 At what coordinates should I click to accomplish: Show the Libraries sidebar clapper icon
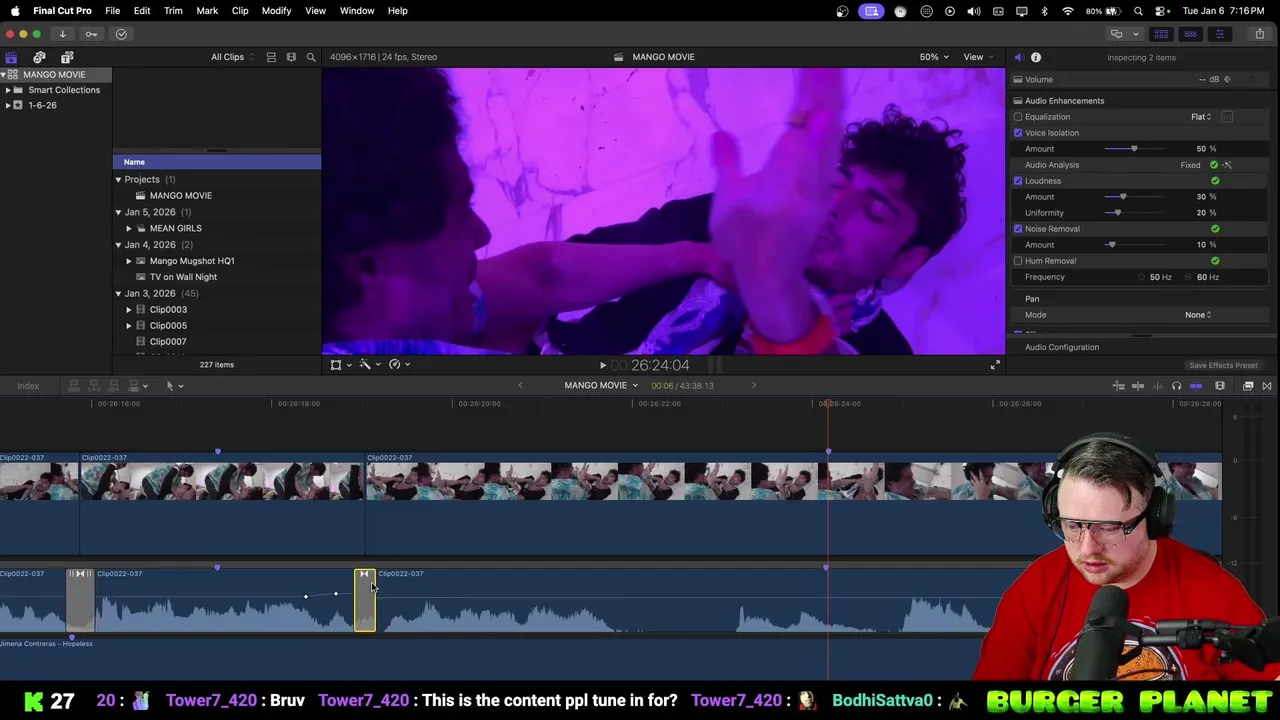coord(11,57)
